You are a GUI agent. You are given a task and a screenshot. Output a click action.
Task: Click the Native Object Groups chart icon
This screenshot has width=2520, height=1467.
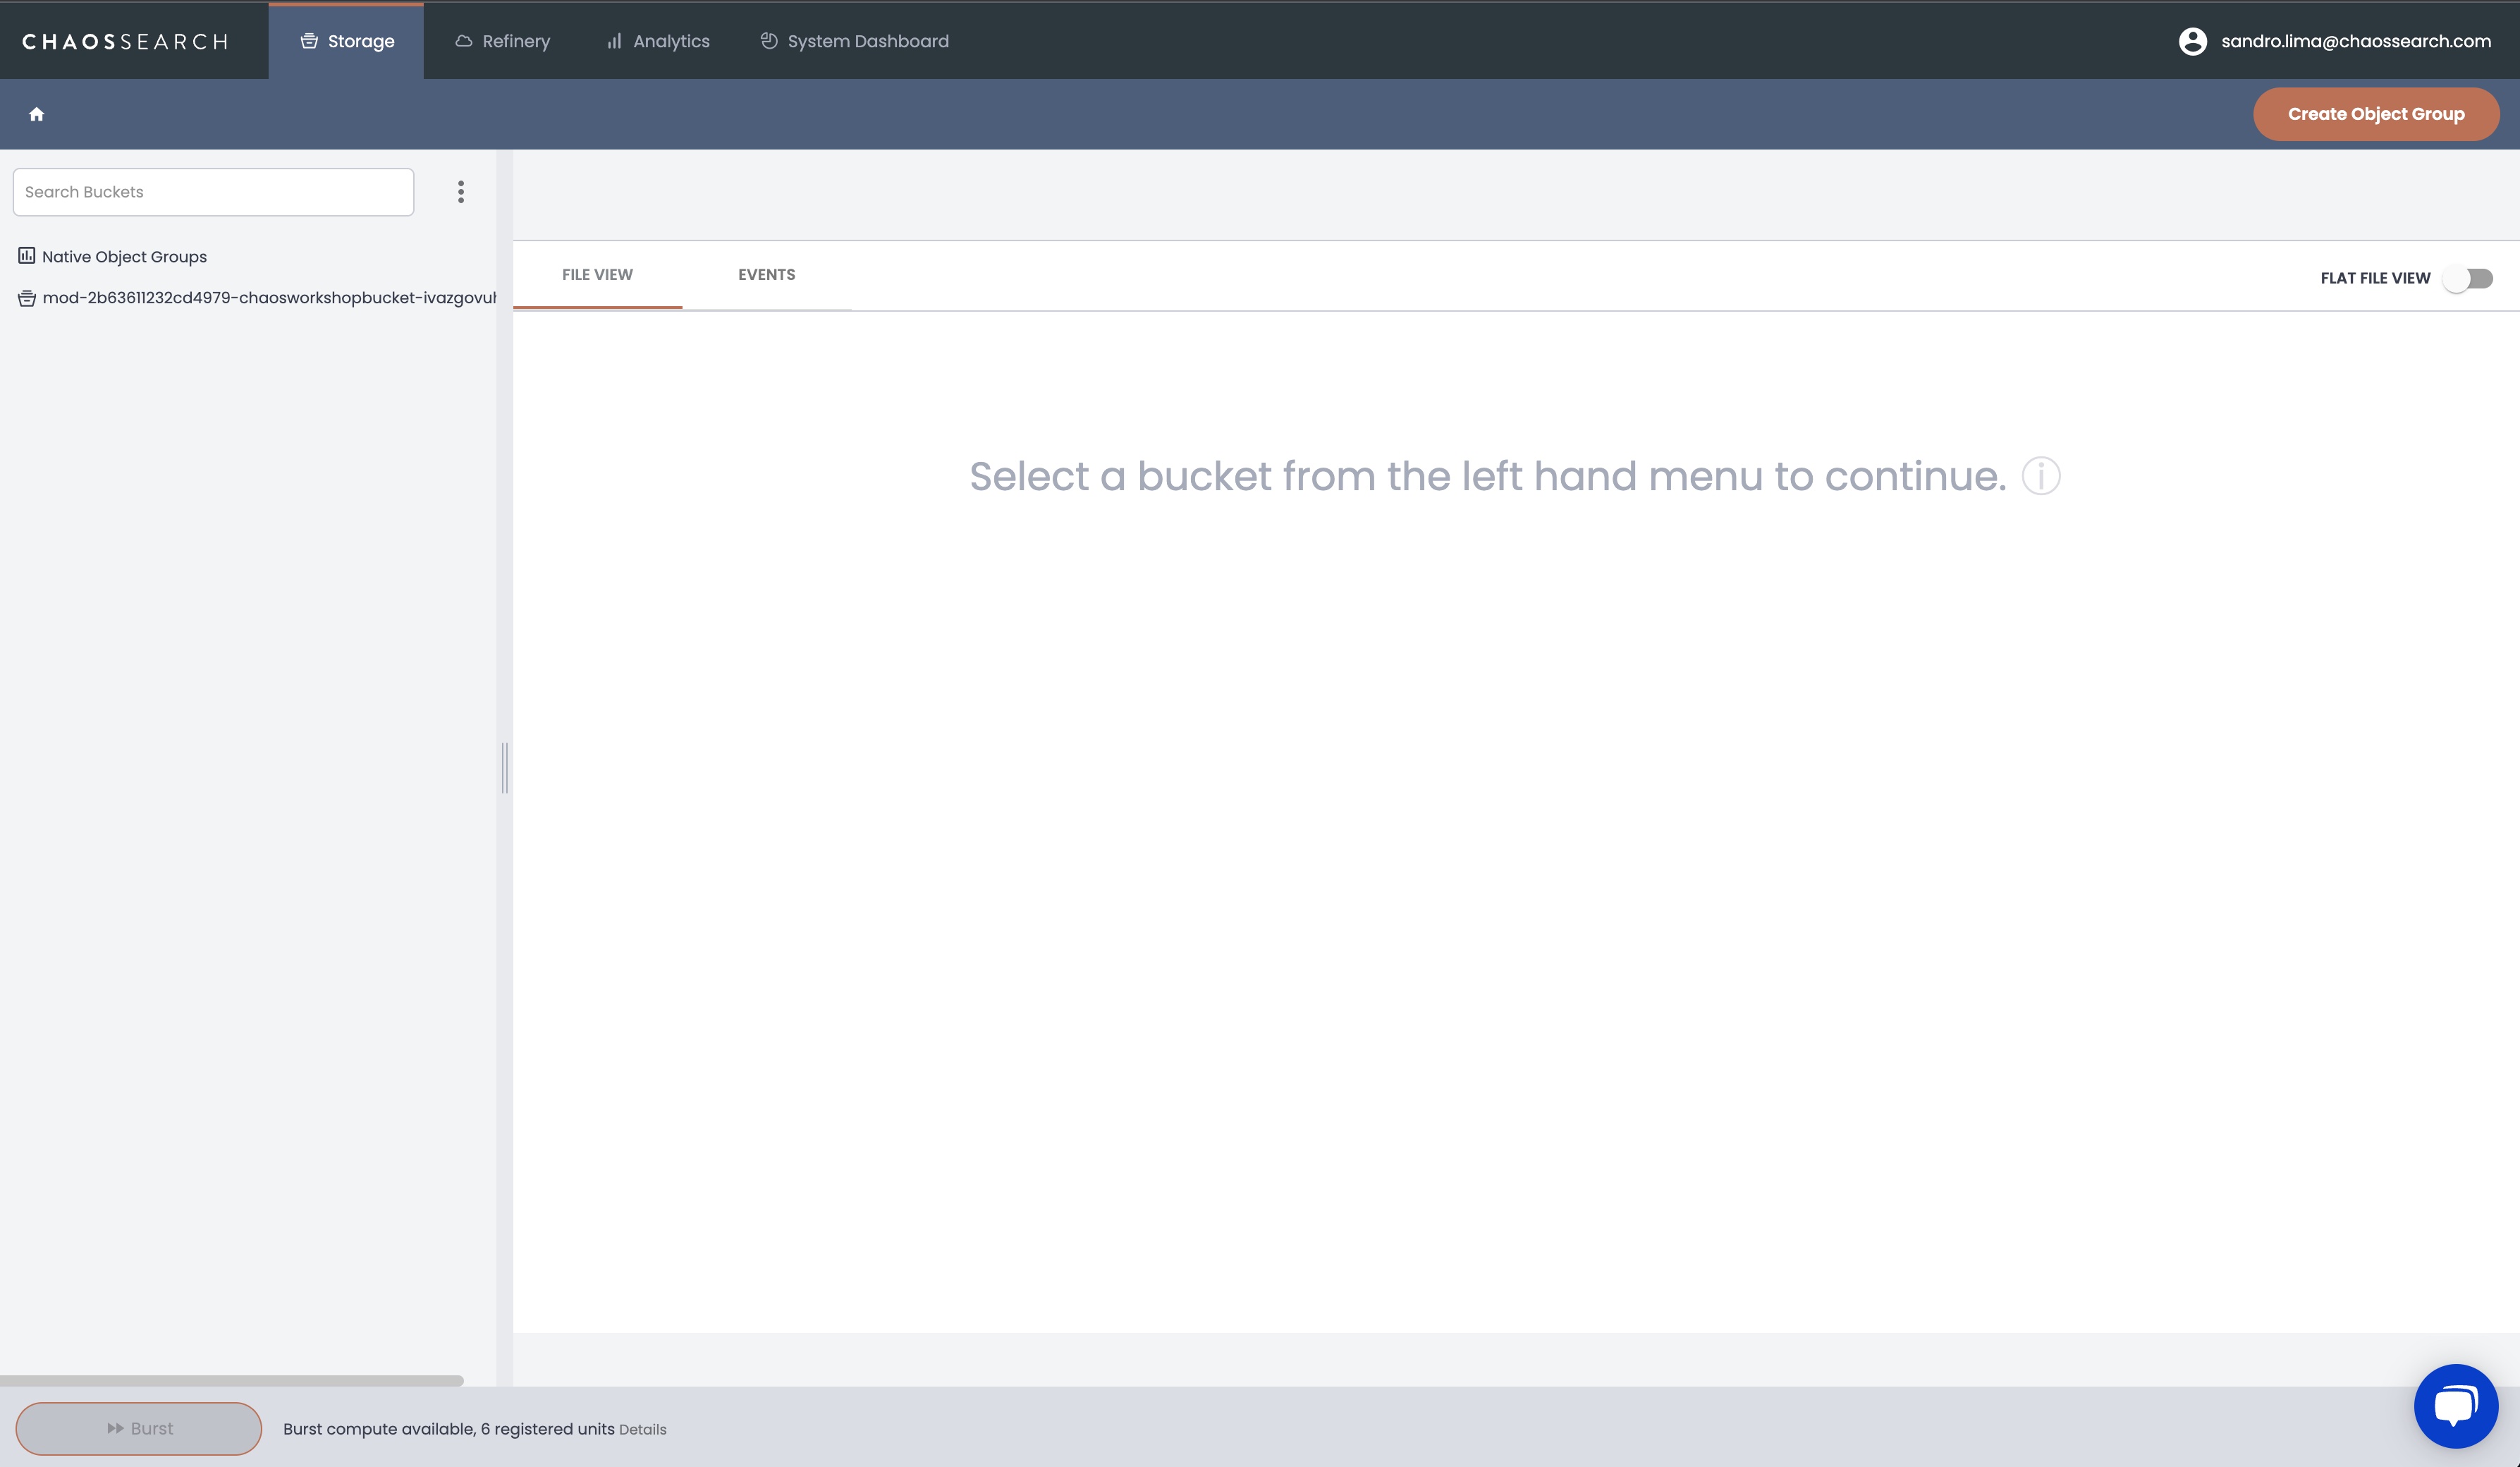[x=27, y=256]
